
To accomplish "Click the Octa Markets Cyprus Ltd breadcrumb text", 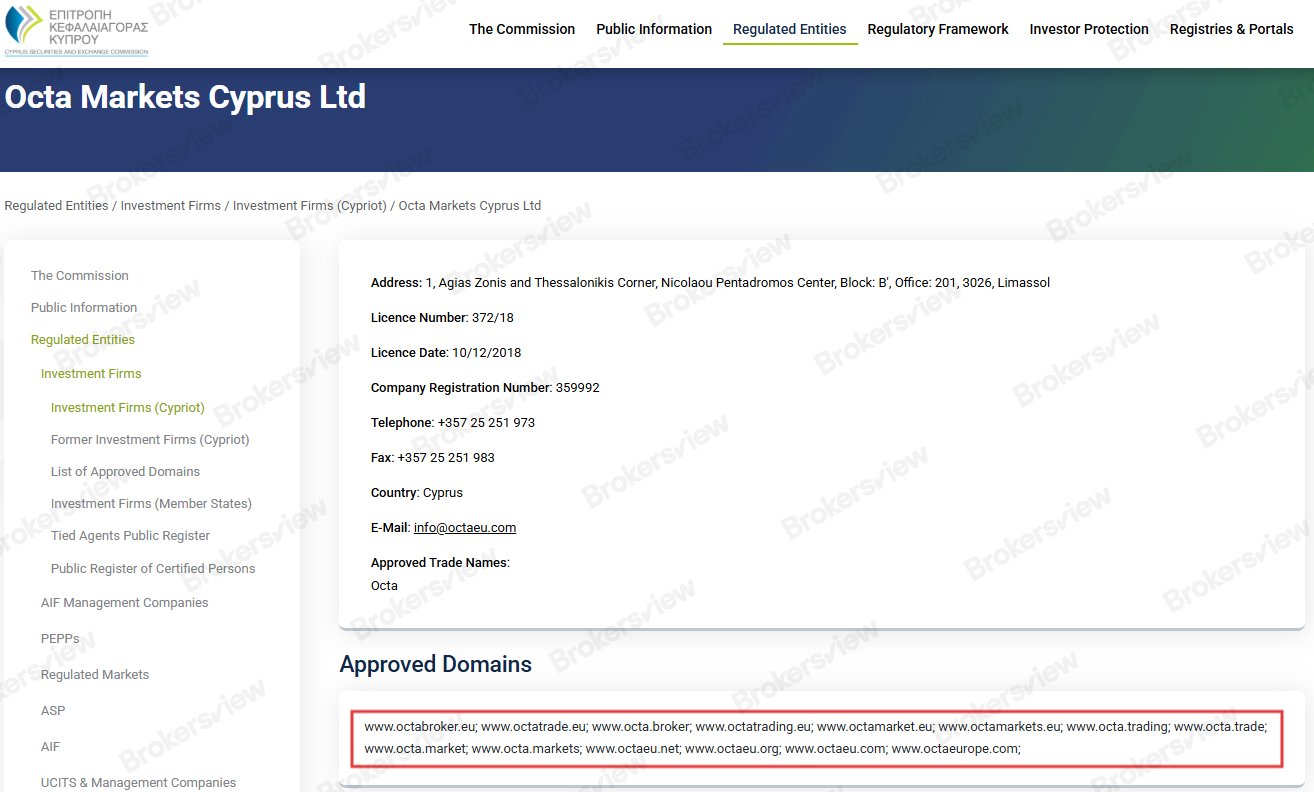I will (470, 206).
